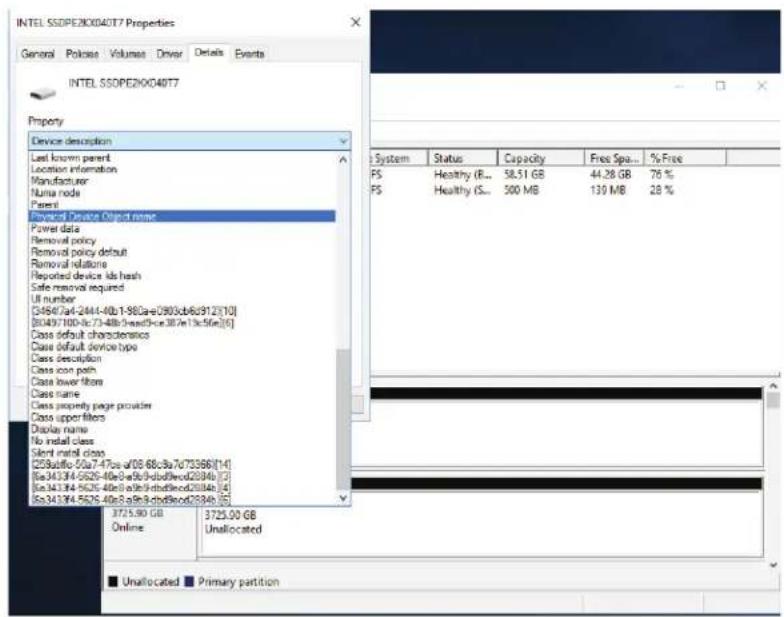Select the 500 MB volume row
This screenshot has width=784, height=617.
coord(575,190)
